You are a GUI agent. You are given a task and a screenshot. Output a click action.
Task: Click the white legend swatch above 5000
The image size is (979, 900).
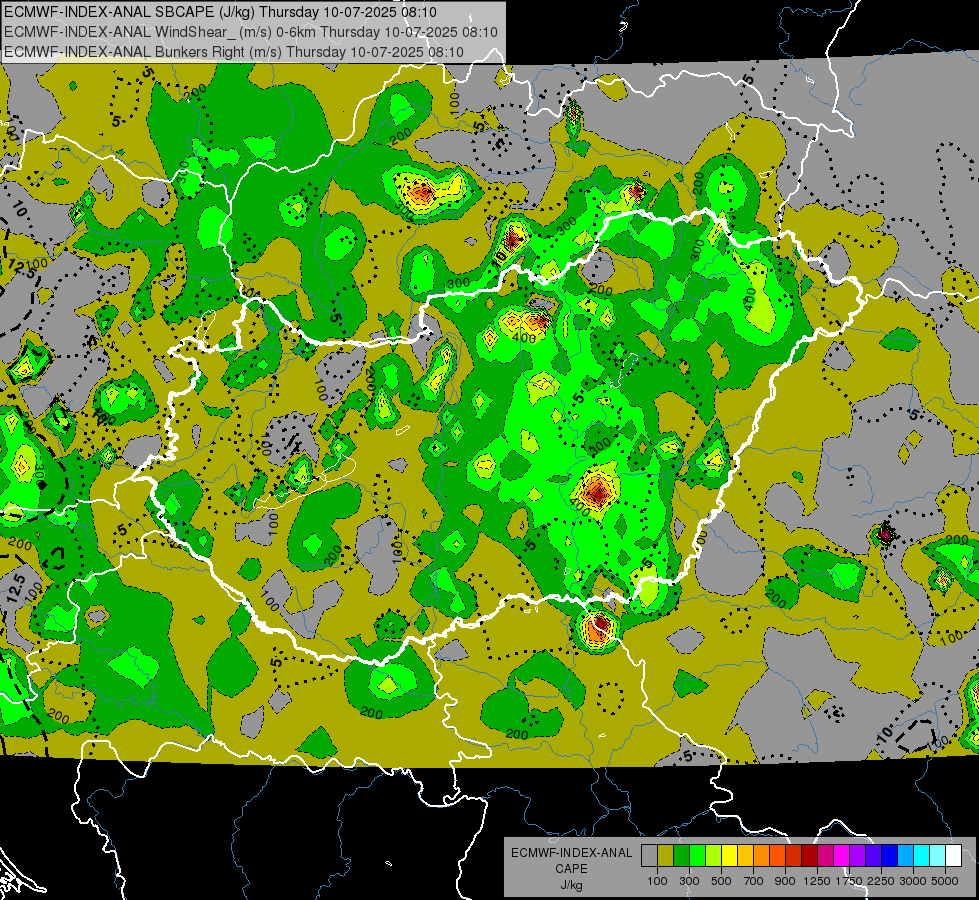click(953, 856)
